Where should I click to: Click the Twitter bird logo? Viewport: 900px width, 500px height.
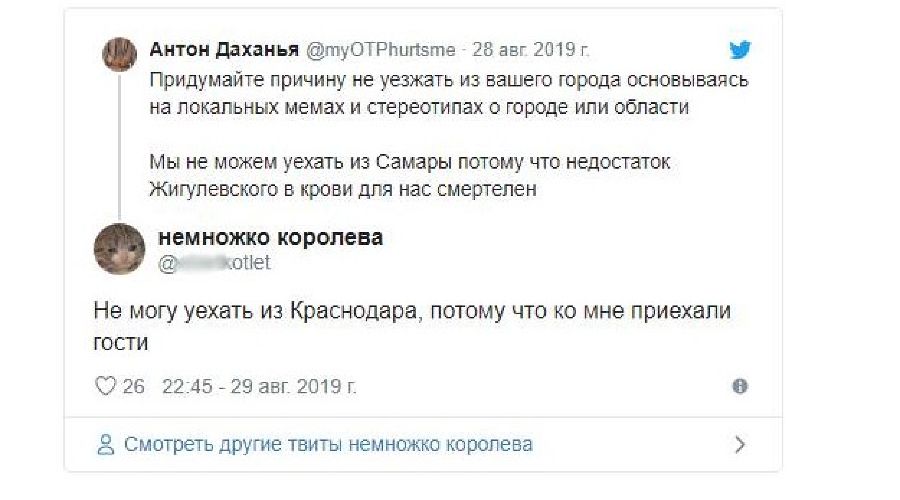pyautogui.click(x=739, y=49)
